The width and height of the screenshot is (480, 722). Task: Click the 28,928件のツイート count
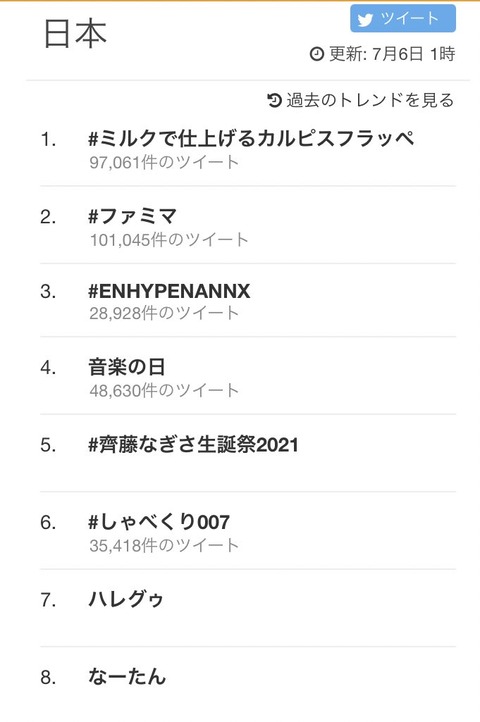164,313
